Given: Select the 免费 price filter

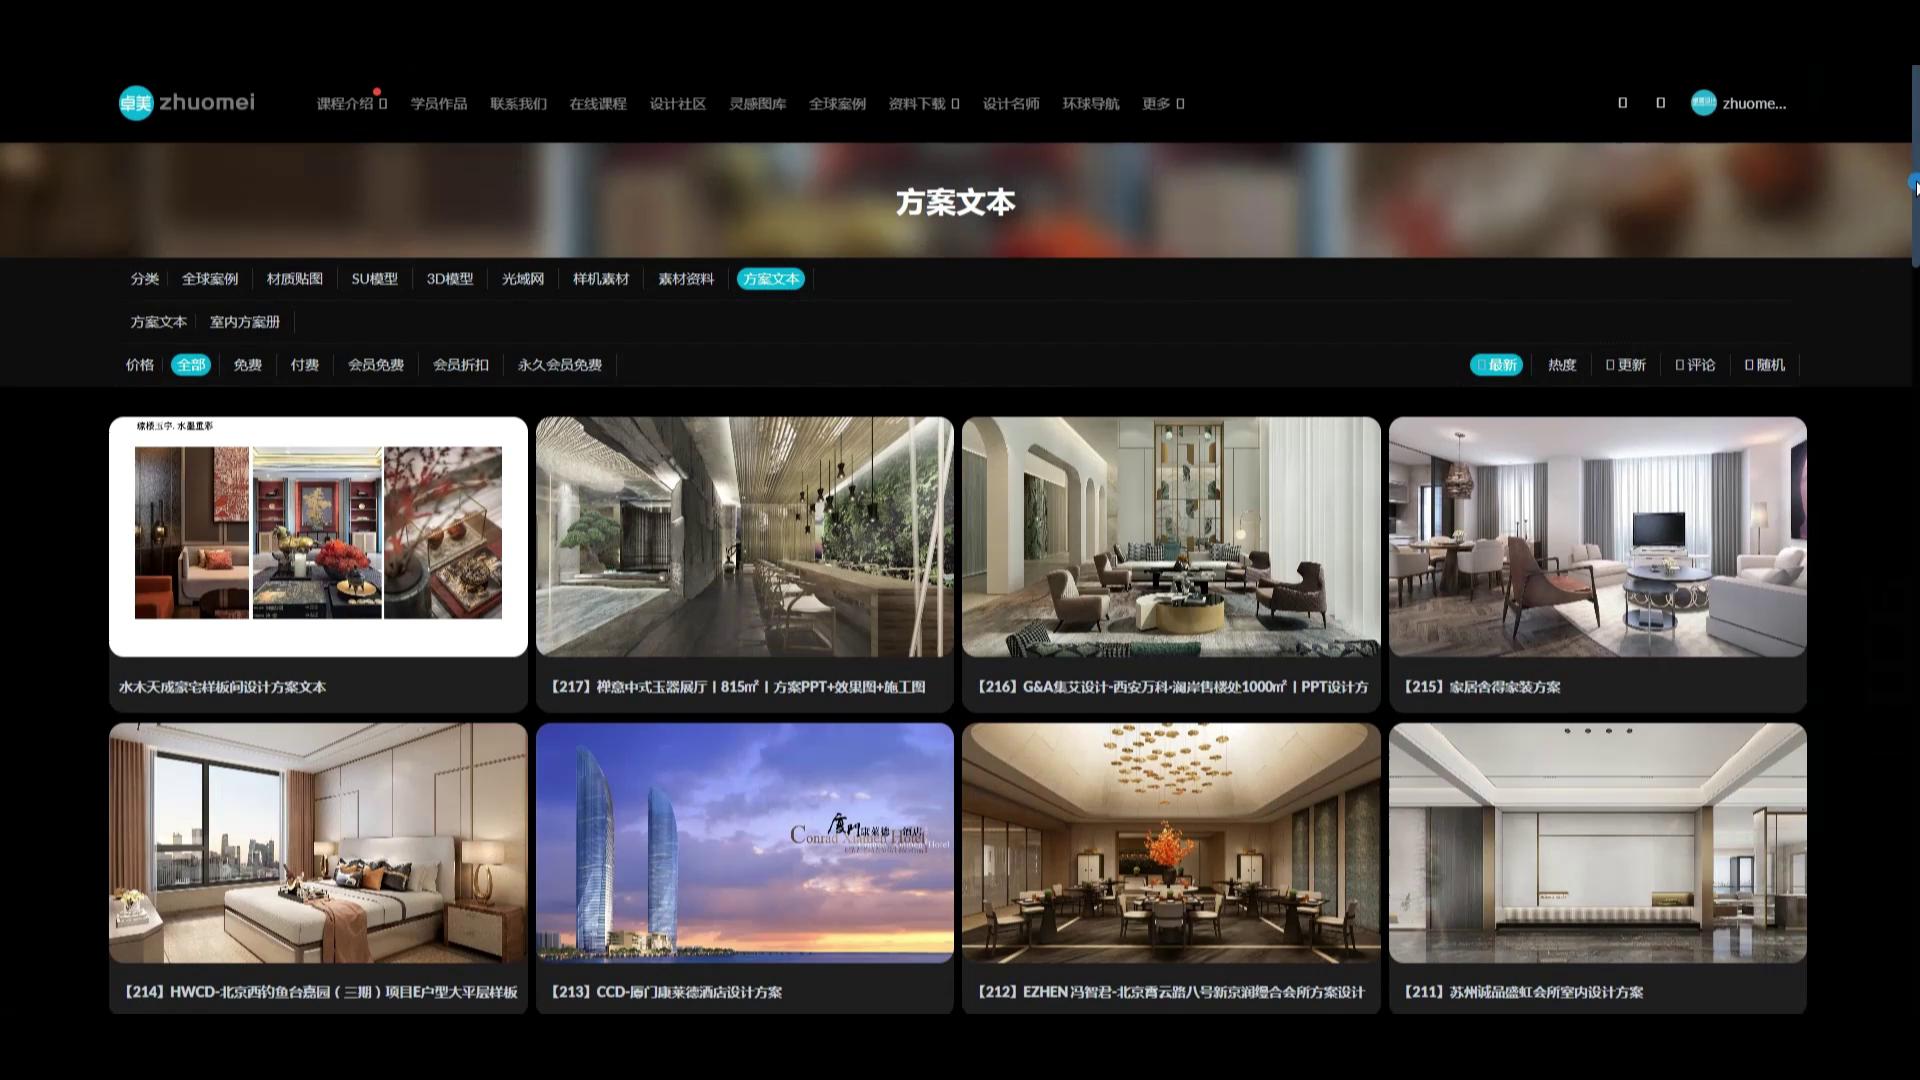Looking at the screenshot, I should [247, 365].
